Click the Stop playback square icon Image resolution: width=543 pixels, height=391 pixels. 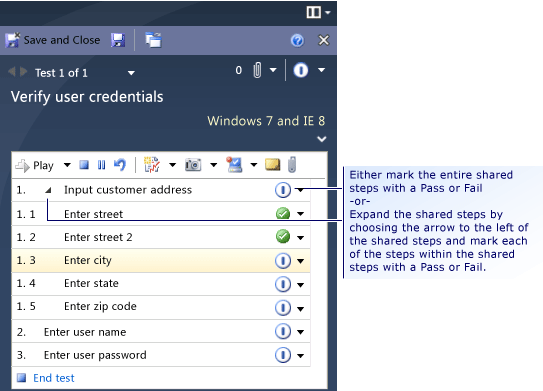(84, 165)
